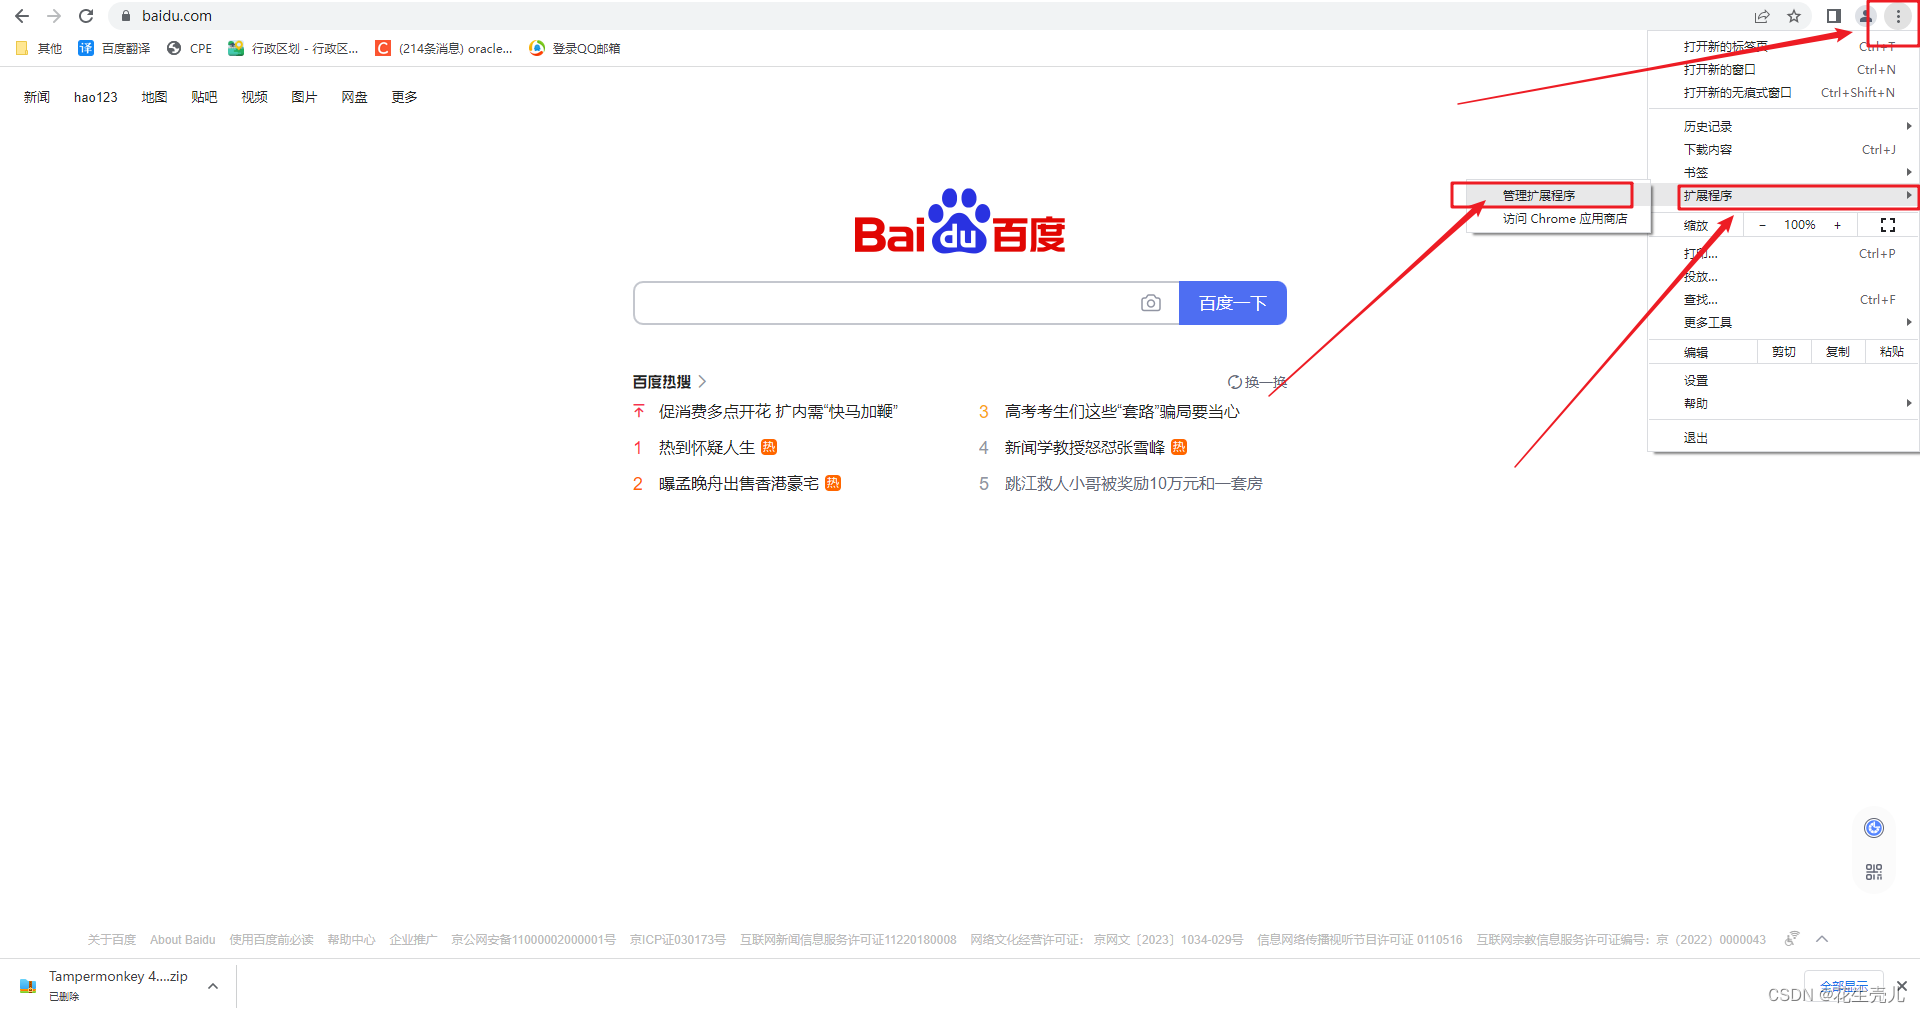Click the baidu.com address bar
Viewport: 1920px width, 1013px height.
pyautogui.click(x=930, y=16)
